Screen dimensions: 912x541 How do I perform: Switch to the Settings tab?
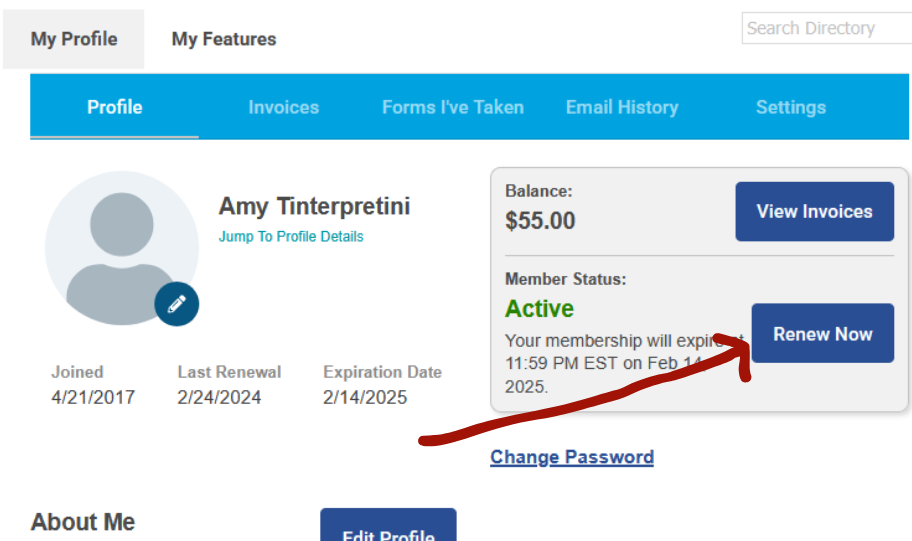(791, 107)
